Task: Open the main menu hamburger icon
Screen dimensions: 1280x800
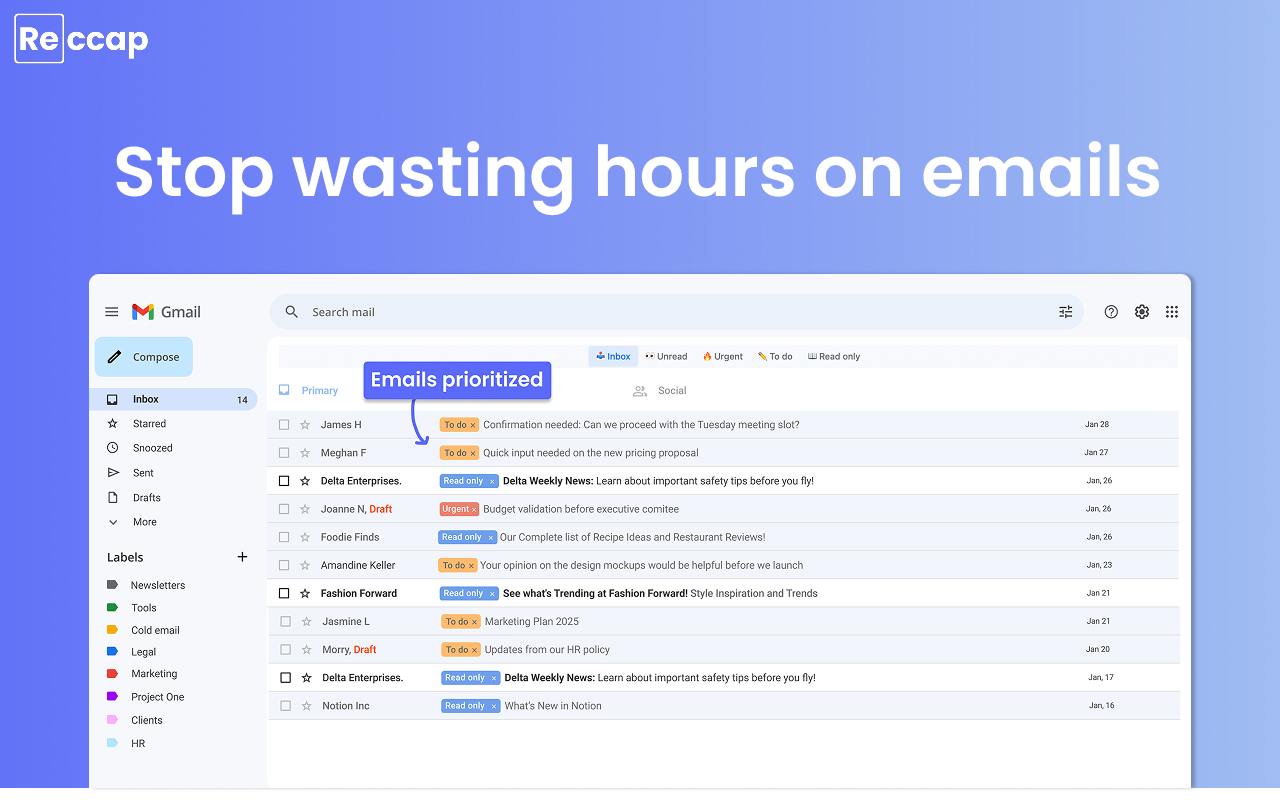Action: point(112,312)
